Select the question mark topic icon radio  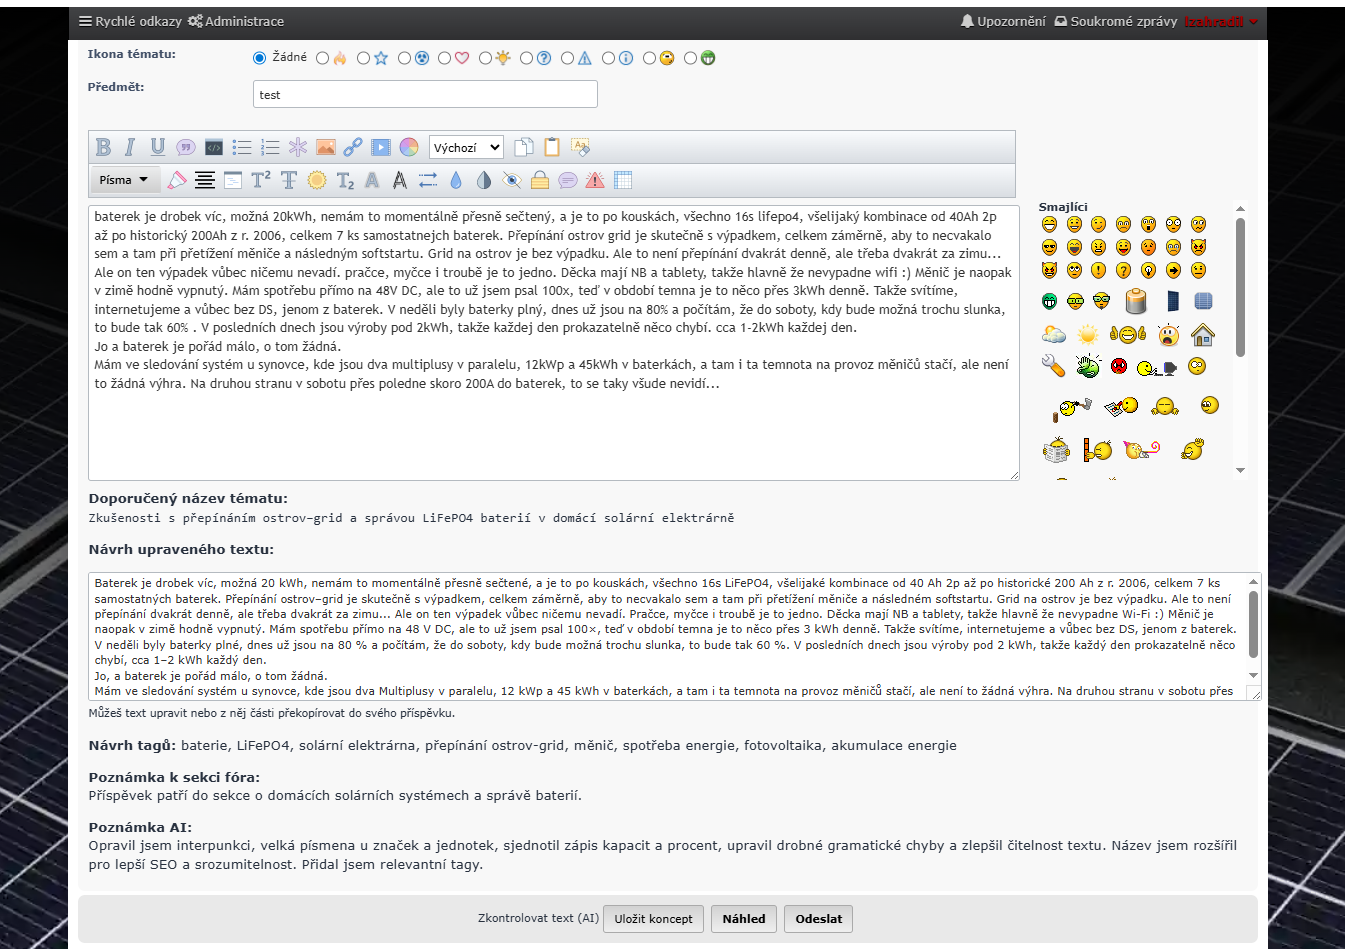coord(526,58)
